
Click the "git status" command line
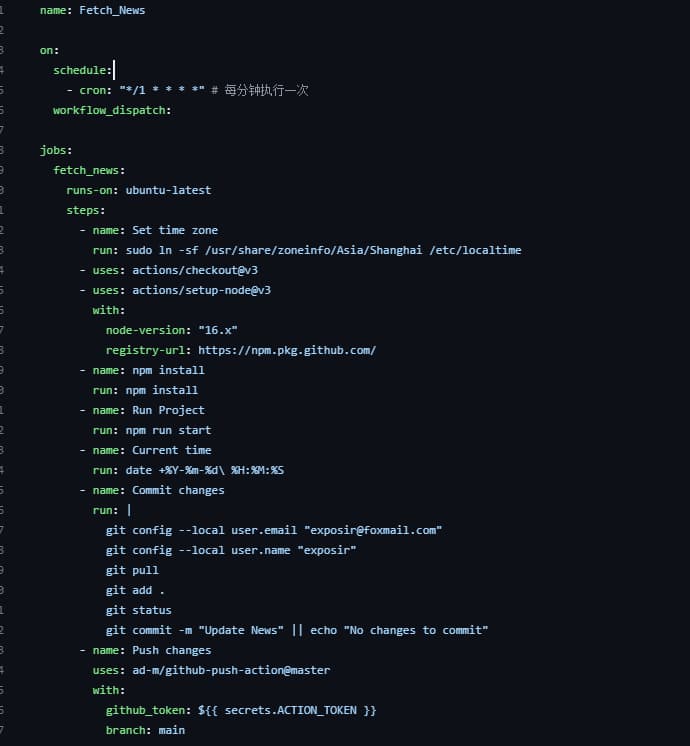(138, 610)
